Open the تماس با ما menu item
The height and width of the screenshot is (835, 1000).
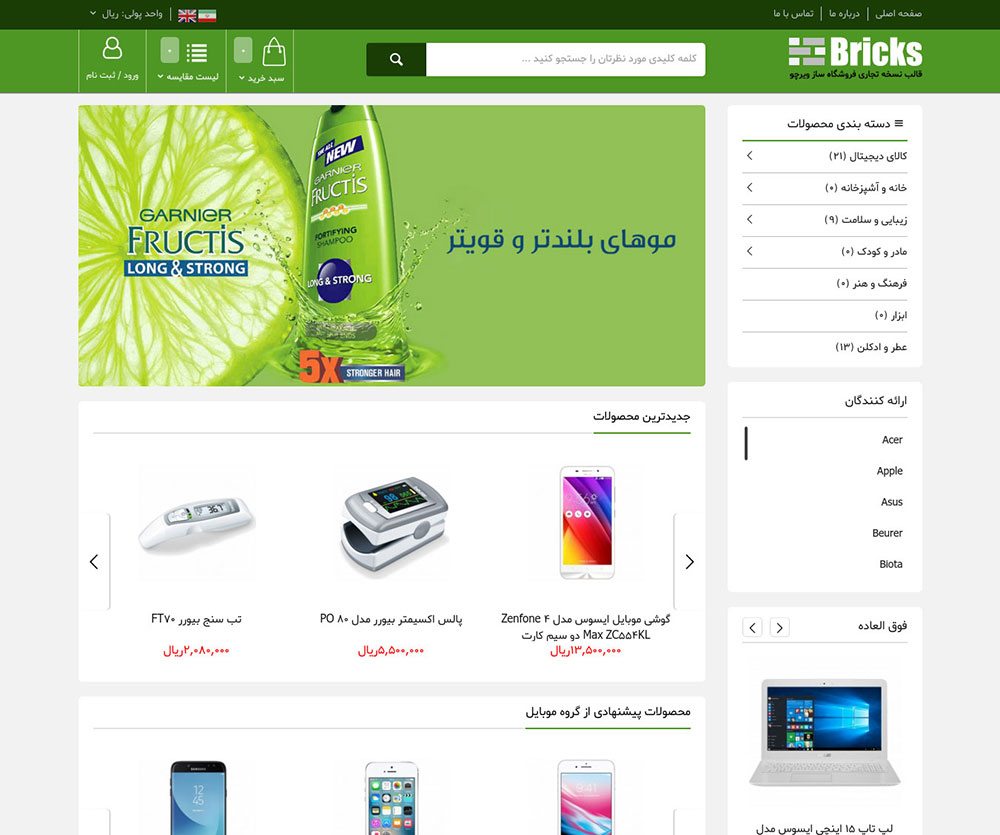coord(793,13)
